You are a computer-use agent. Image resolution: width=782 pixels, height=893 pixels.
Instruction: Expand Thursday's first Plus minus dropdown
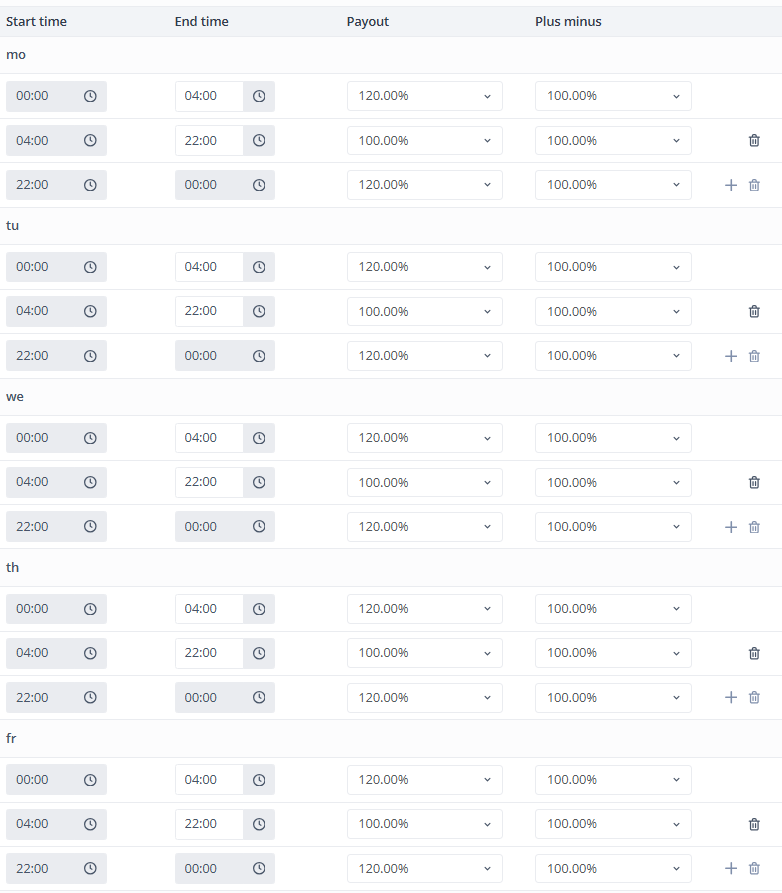tap(613, 609)
